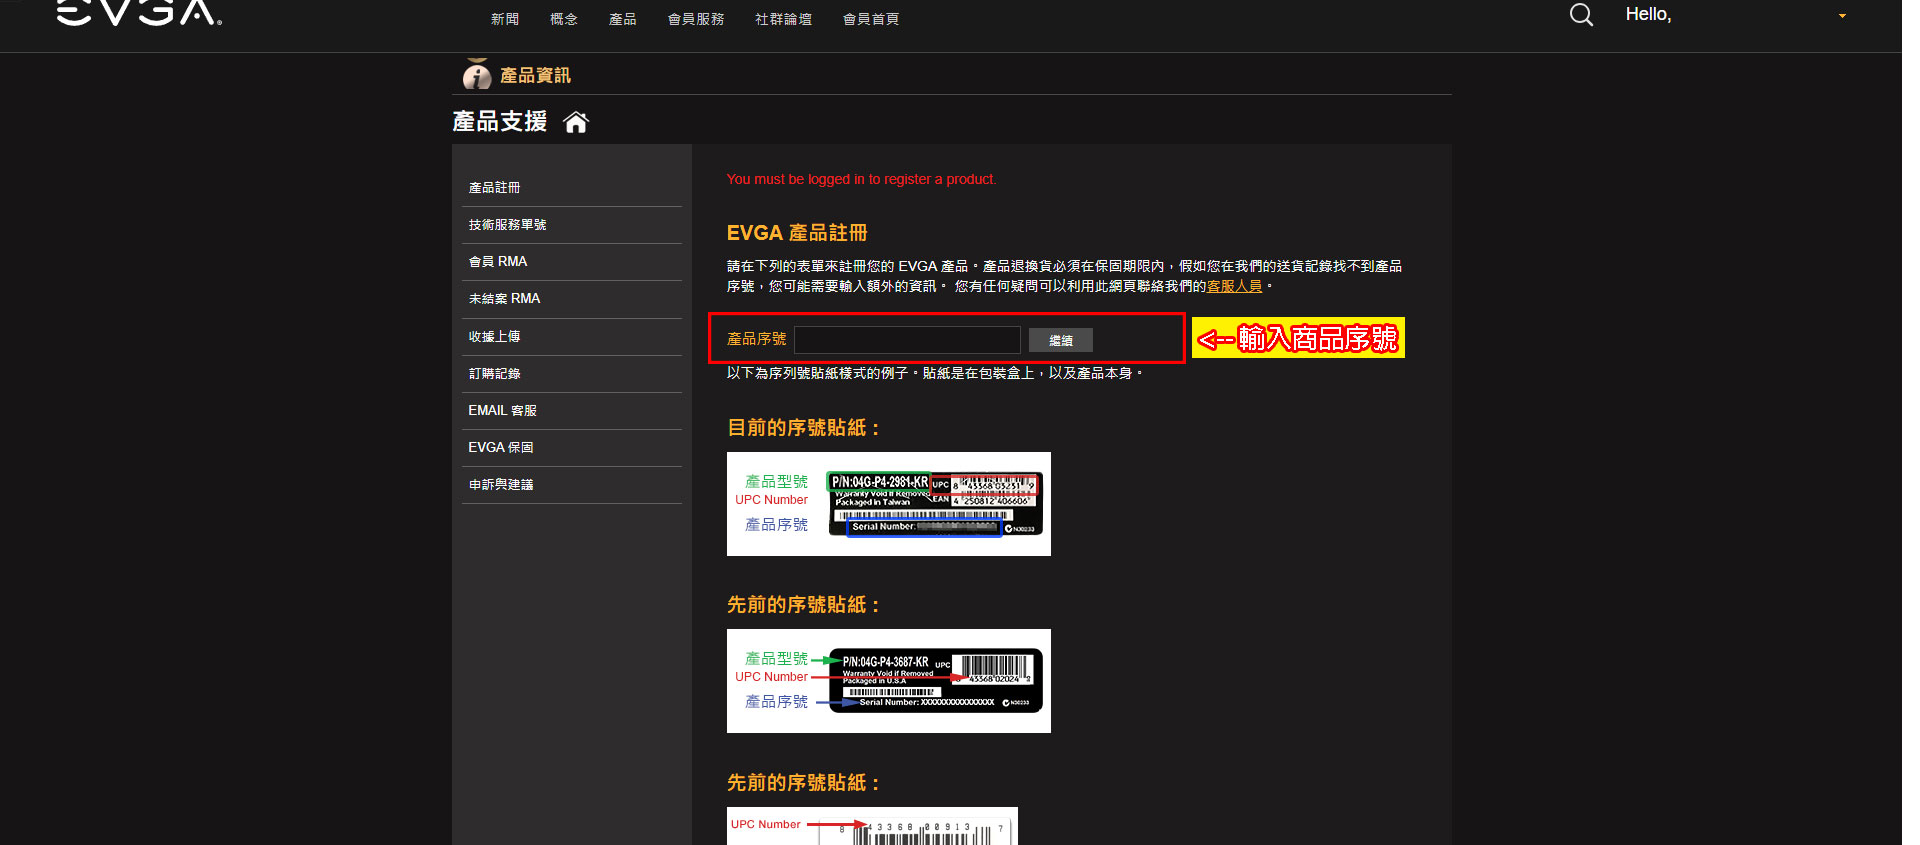Click the 產品支援 heading text
1920x845 pixels.
tap(500, 122)
